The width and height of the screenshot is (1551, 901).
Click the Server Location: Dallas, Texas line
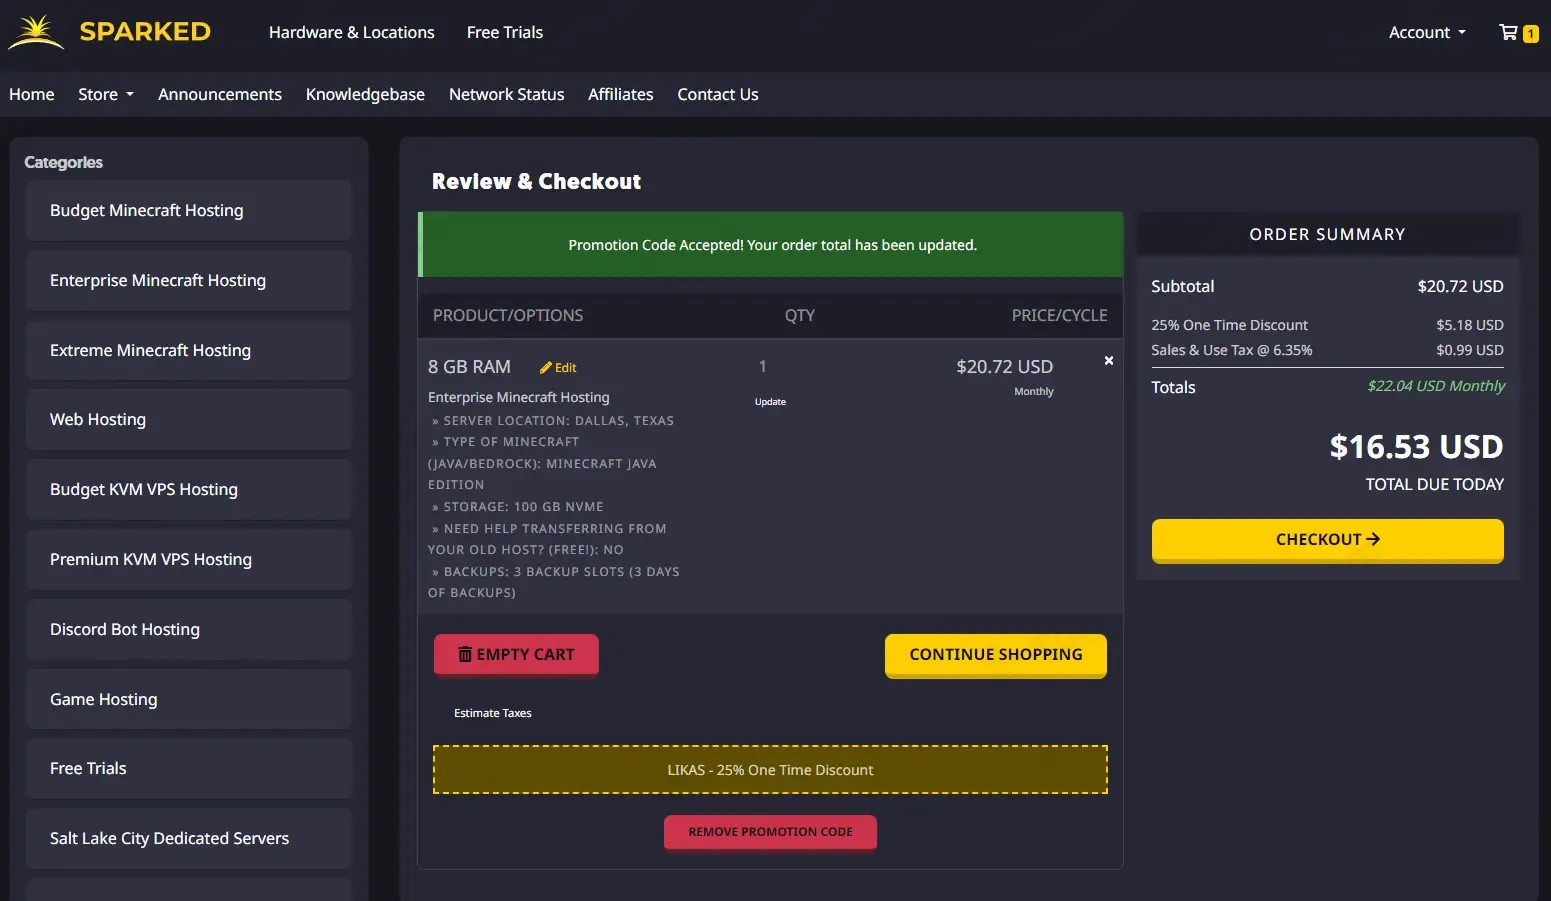(x=554, y=421)
